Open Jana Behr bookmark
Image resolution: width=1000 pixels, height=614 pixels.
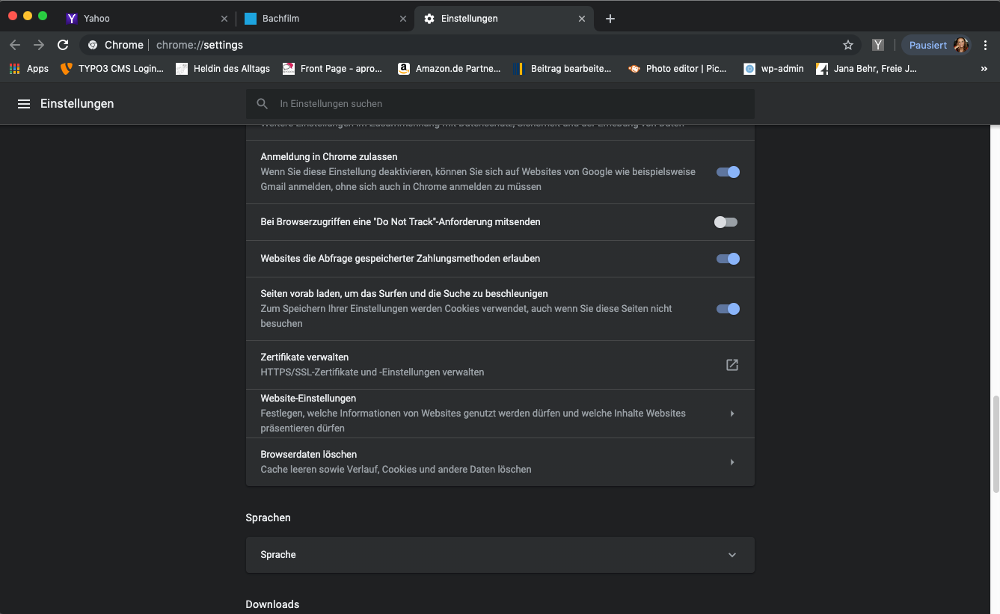click(x=867, y=68)
